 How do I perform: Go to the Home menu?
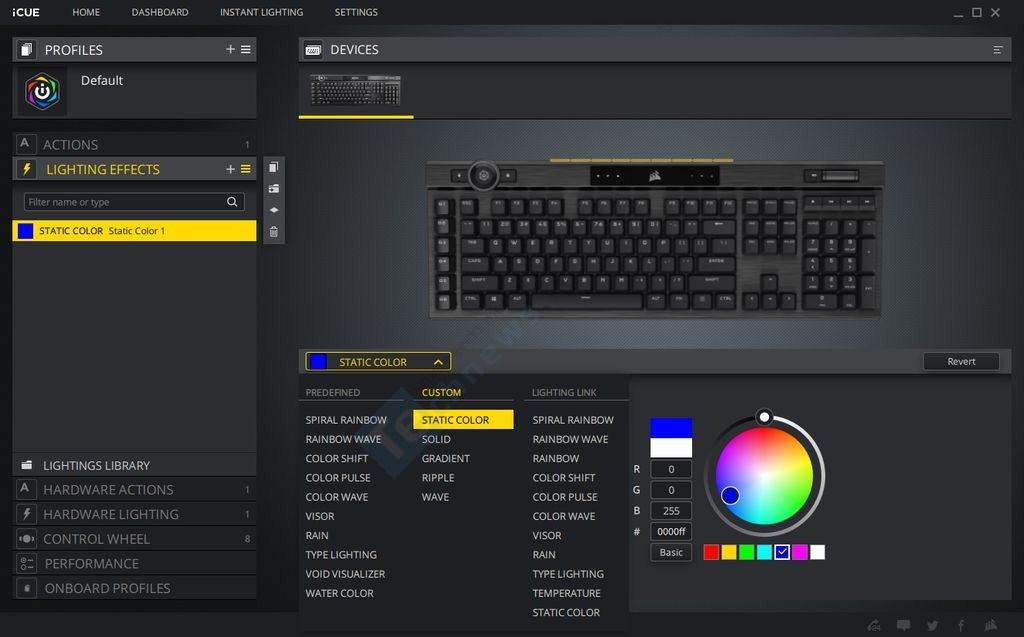(x=86, y=12)
